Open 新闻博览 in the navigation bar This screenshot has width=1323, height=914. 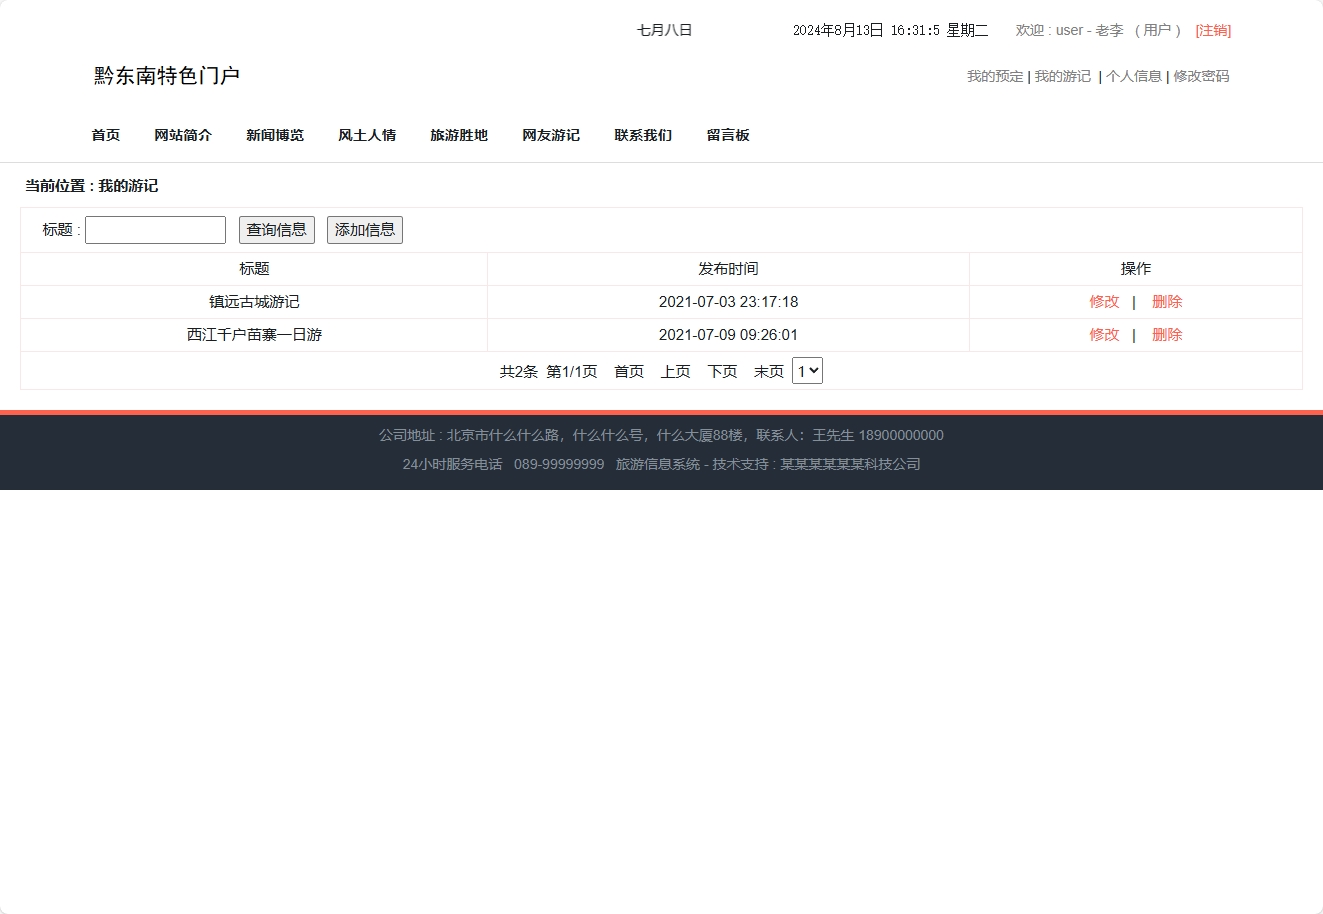click(x=275, y=135)
